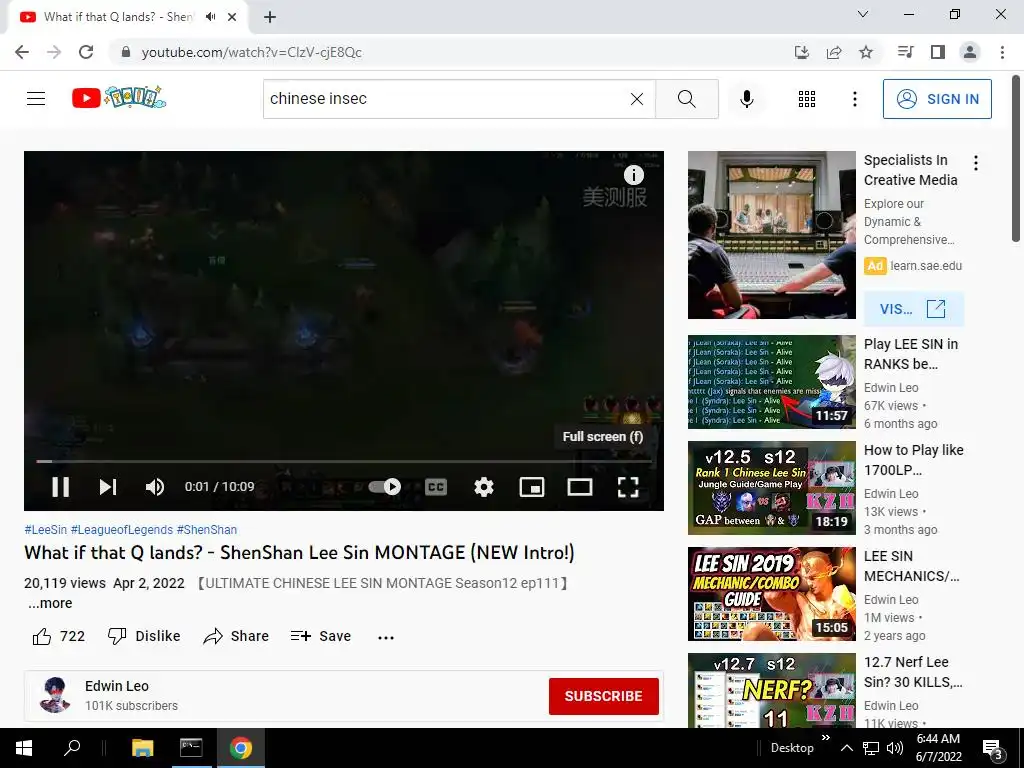The image size is (1024, 768).
Task: Dislike the video
Action: coord(144,636)
